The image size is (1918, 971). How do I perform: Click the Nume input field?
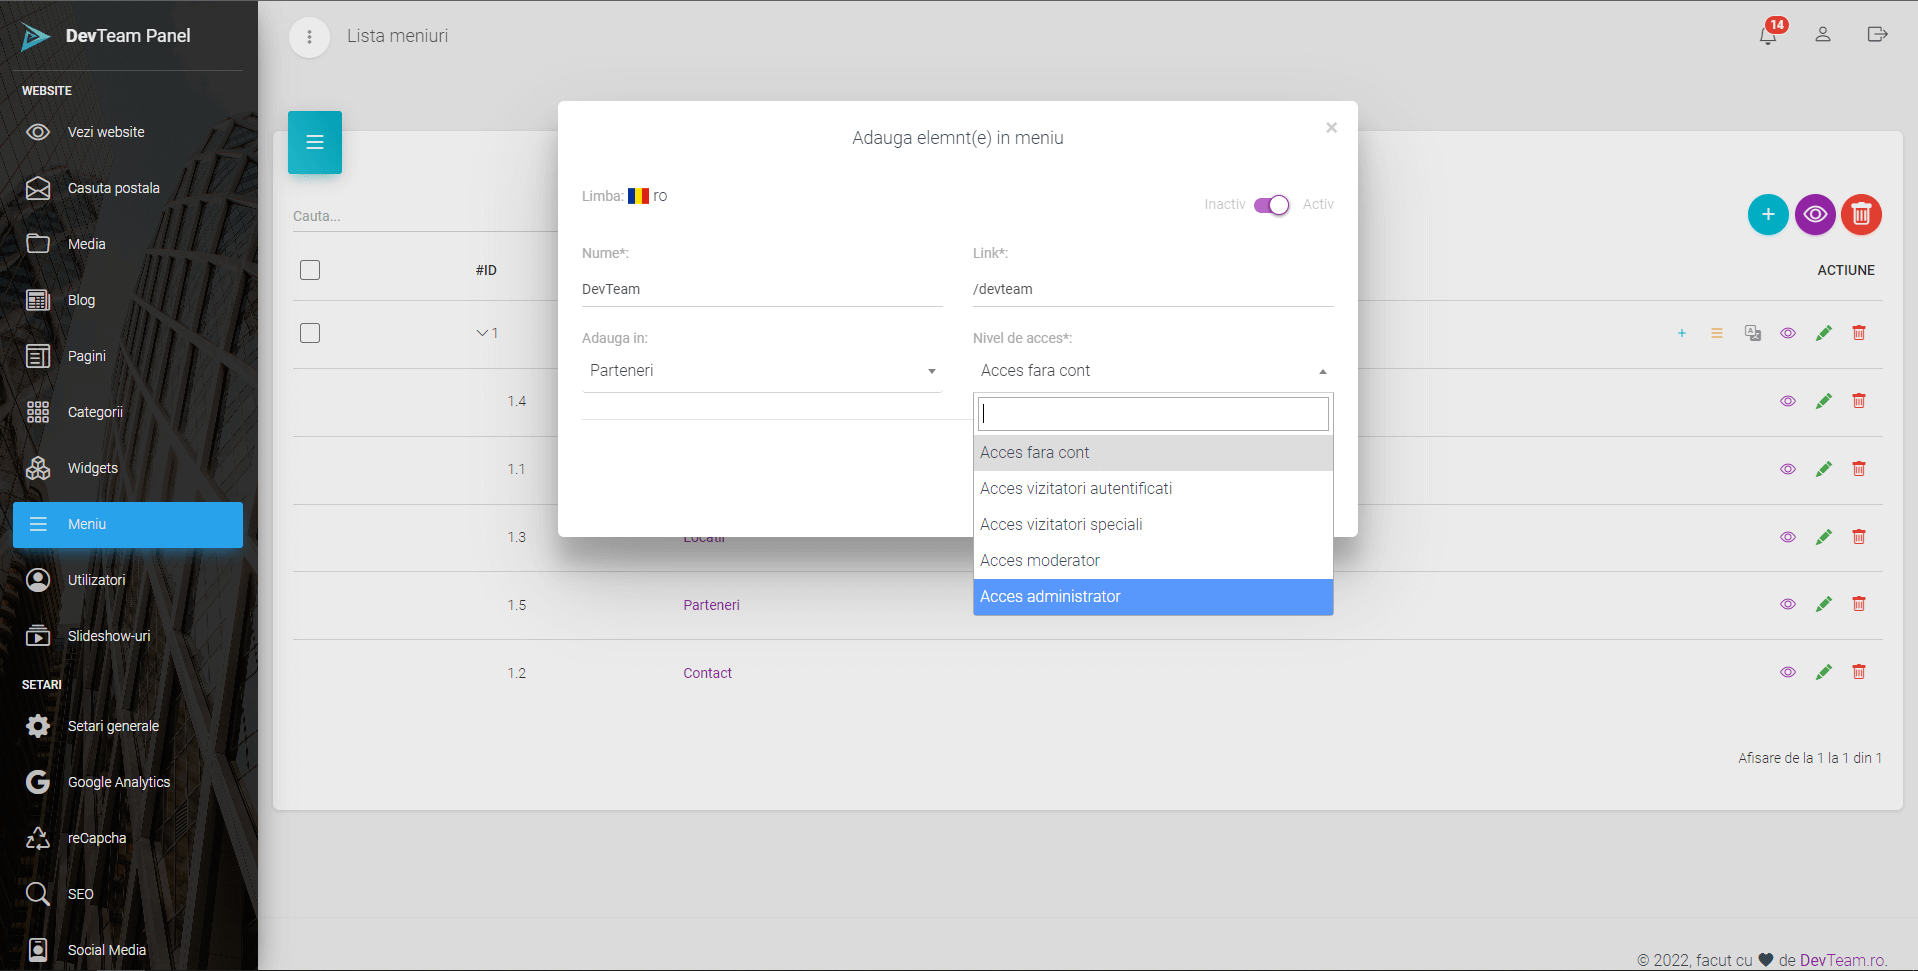click(x=761, y=289)
